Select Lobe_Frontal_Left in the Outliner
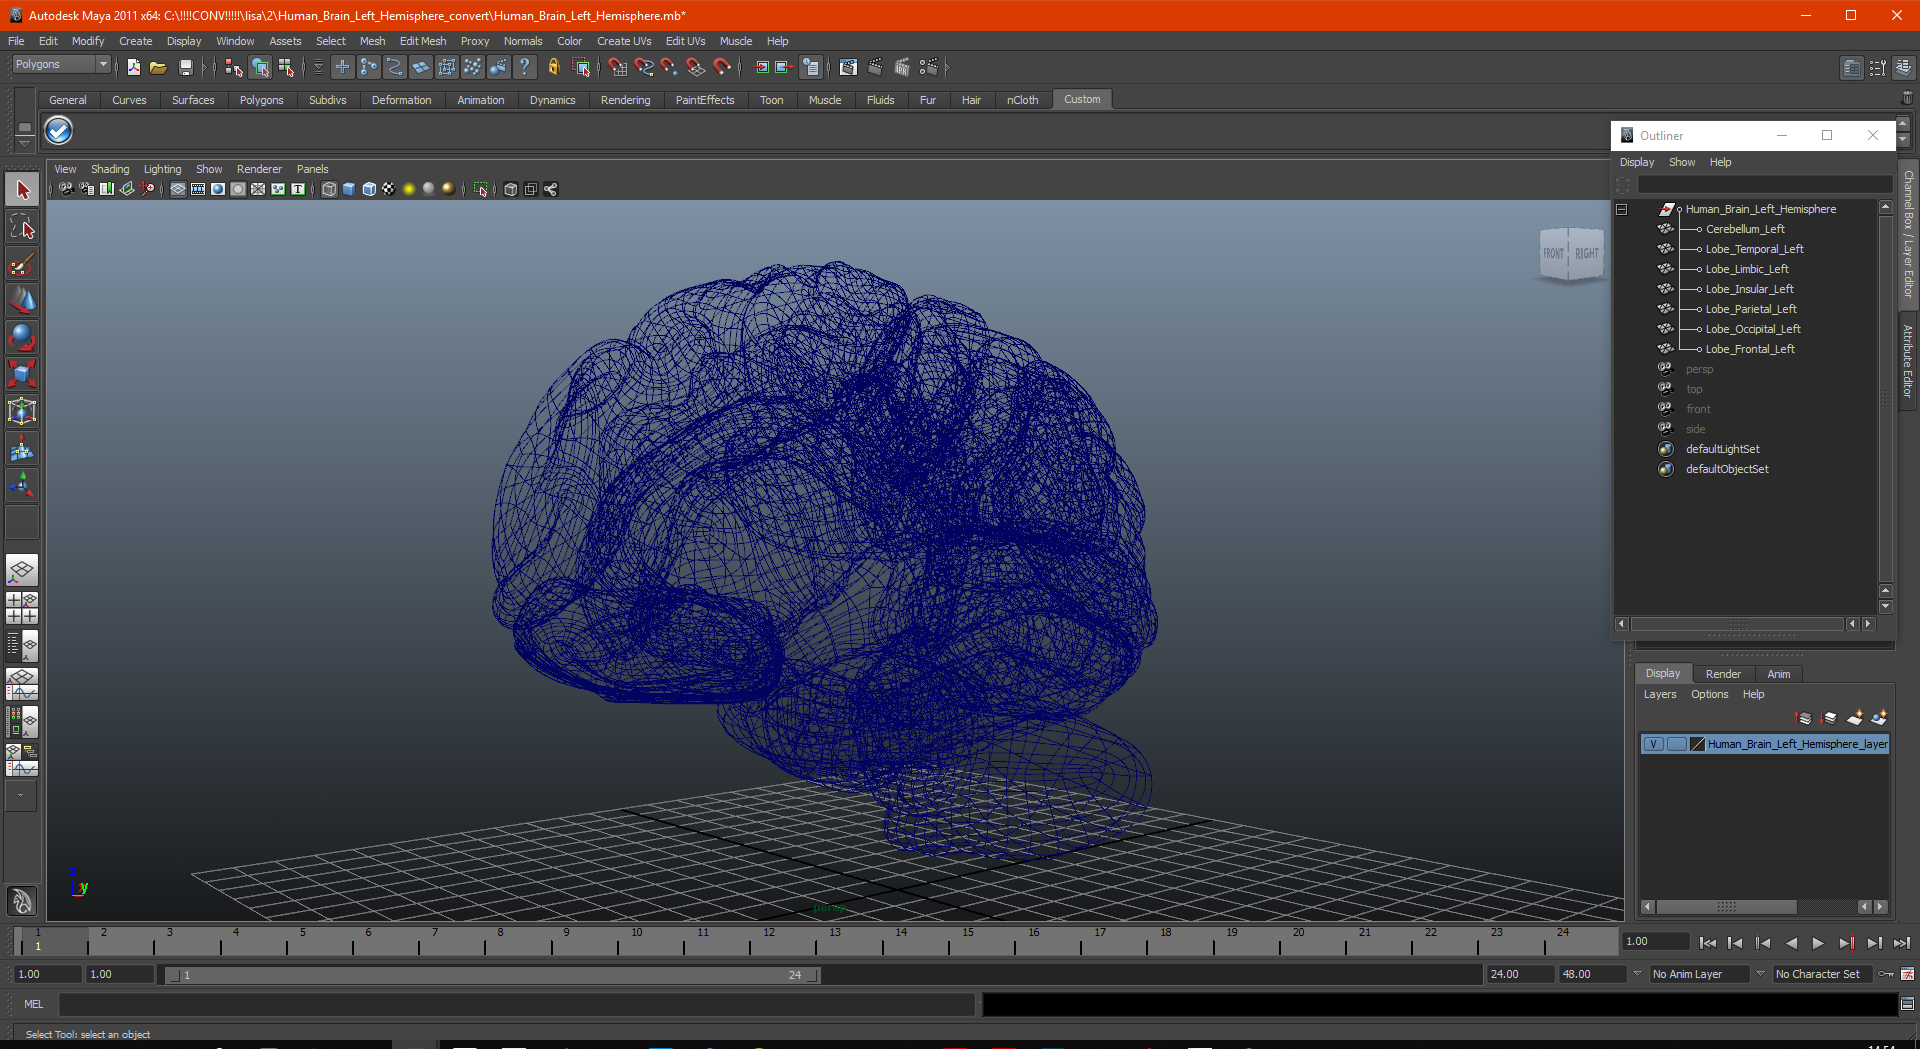Viewport: 1920px width, 1049px height. tap(1750, 349)
